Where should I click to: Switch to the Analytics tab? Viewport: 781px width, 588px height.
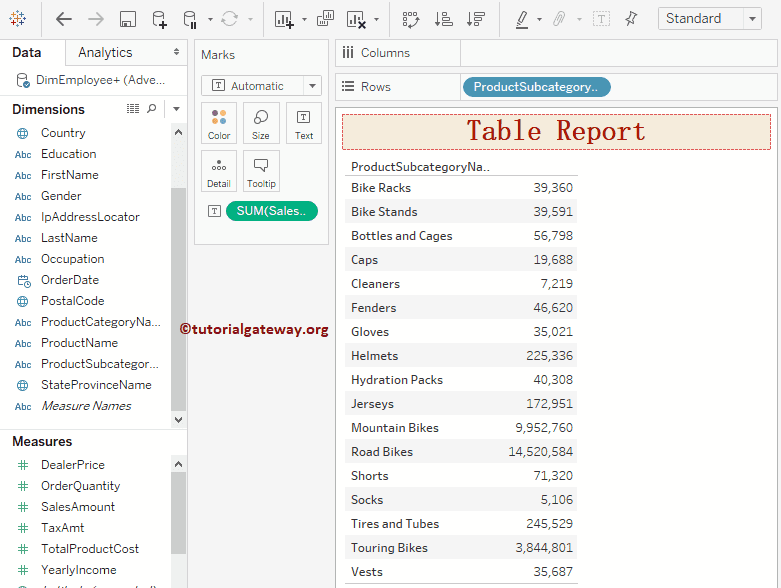click(105, 52)
